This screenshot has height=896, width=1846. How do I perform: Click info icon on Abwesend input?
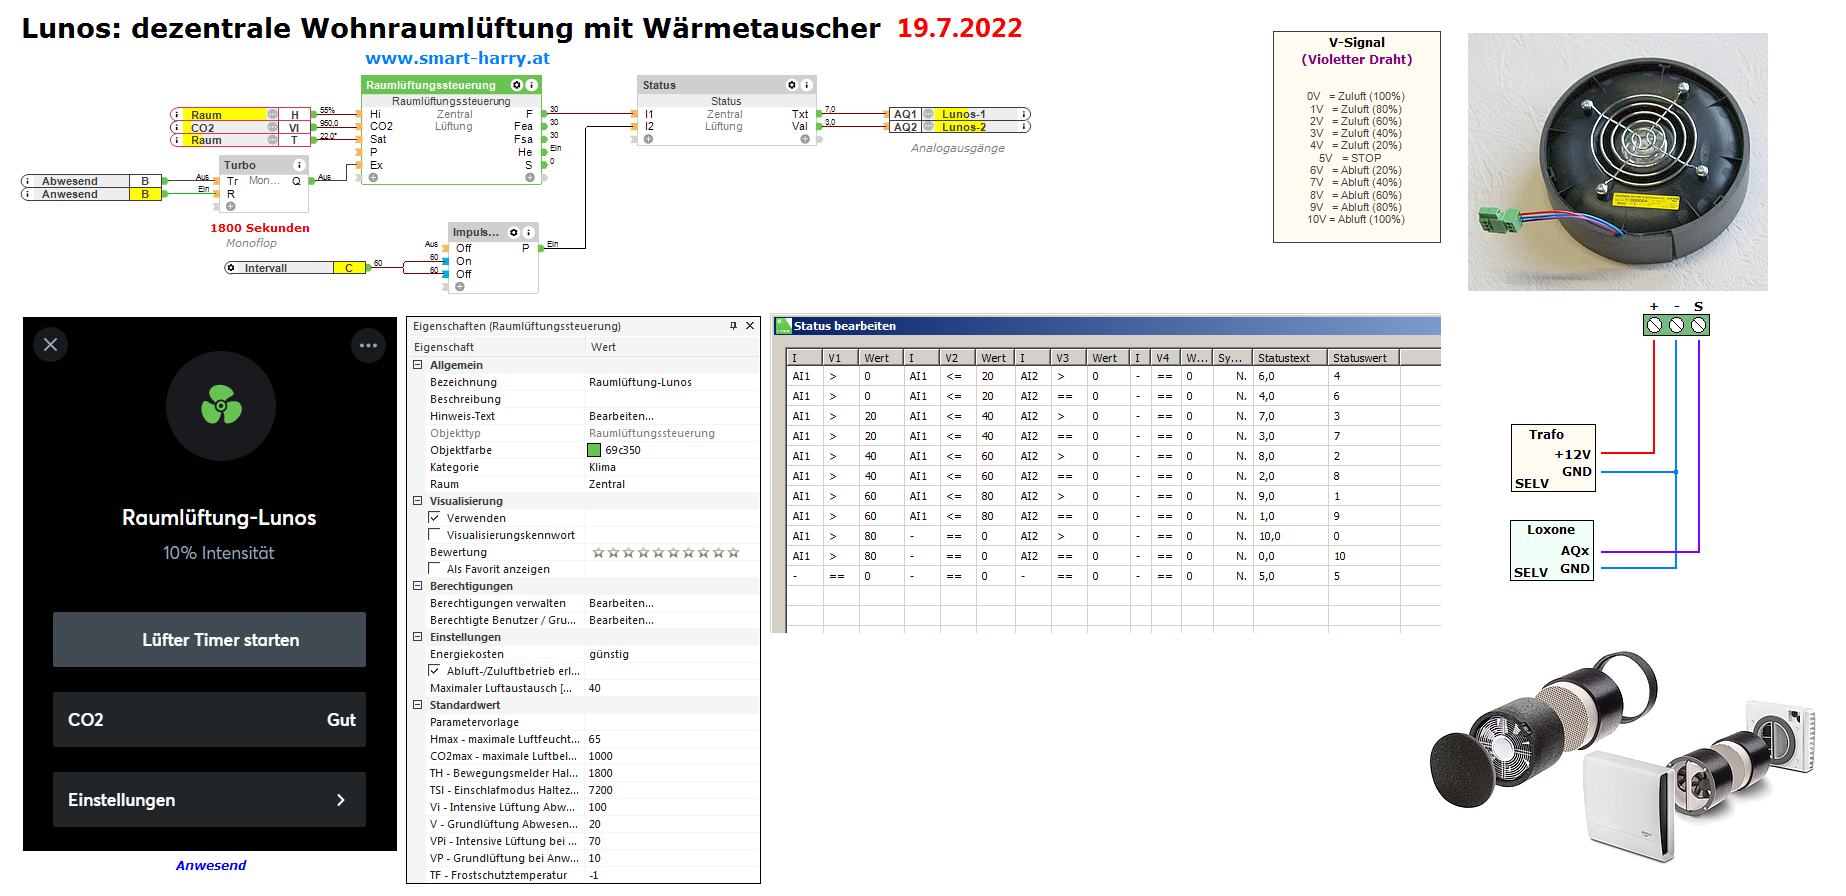click(x=27, y=181)
